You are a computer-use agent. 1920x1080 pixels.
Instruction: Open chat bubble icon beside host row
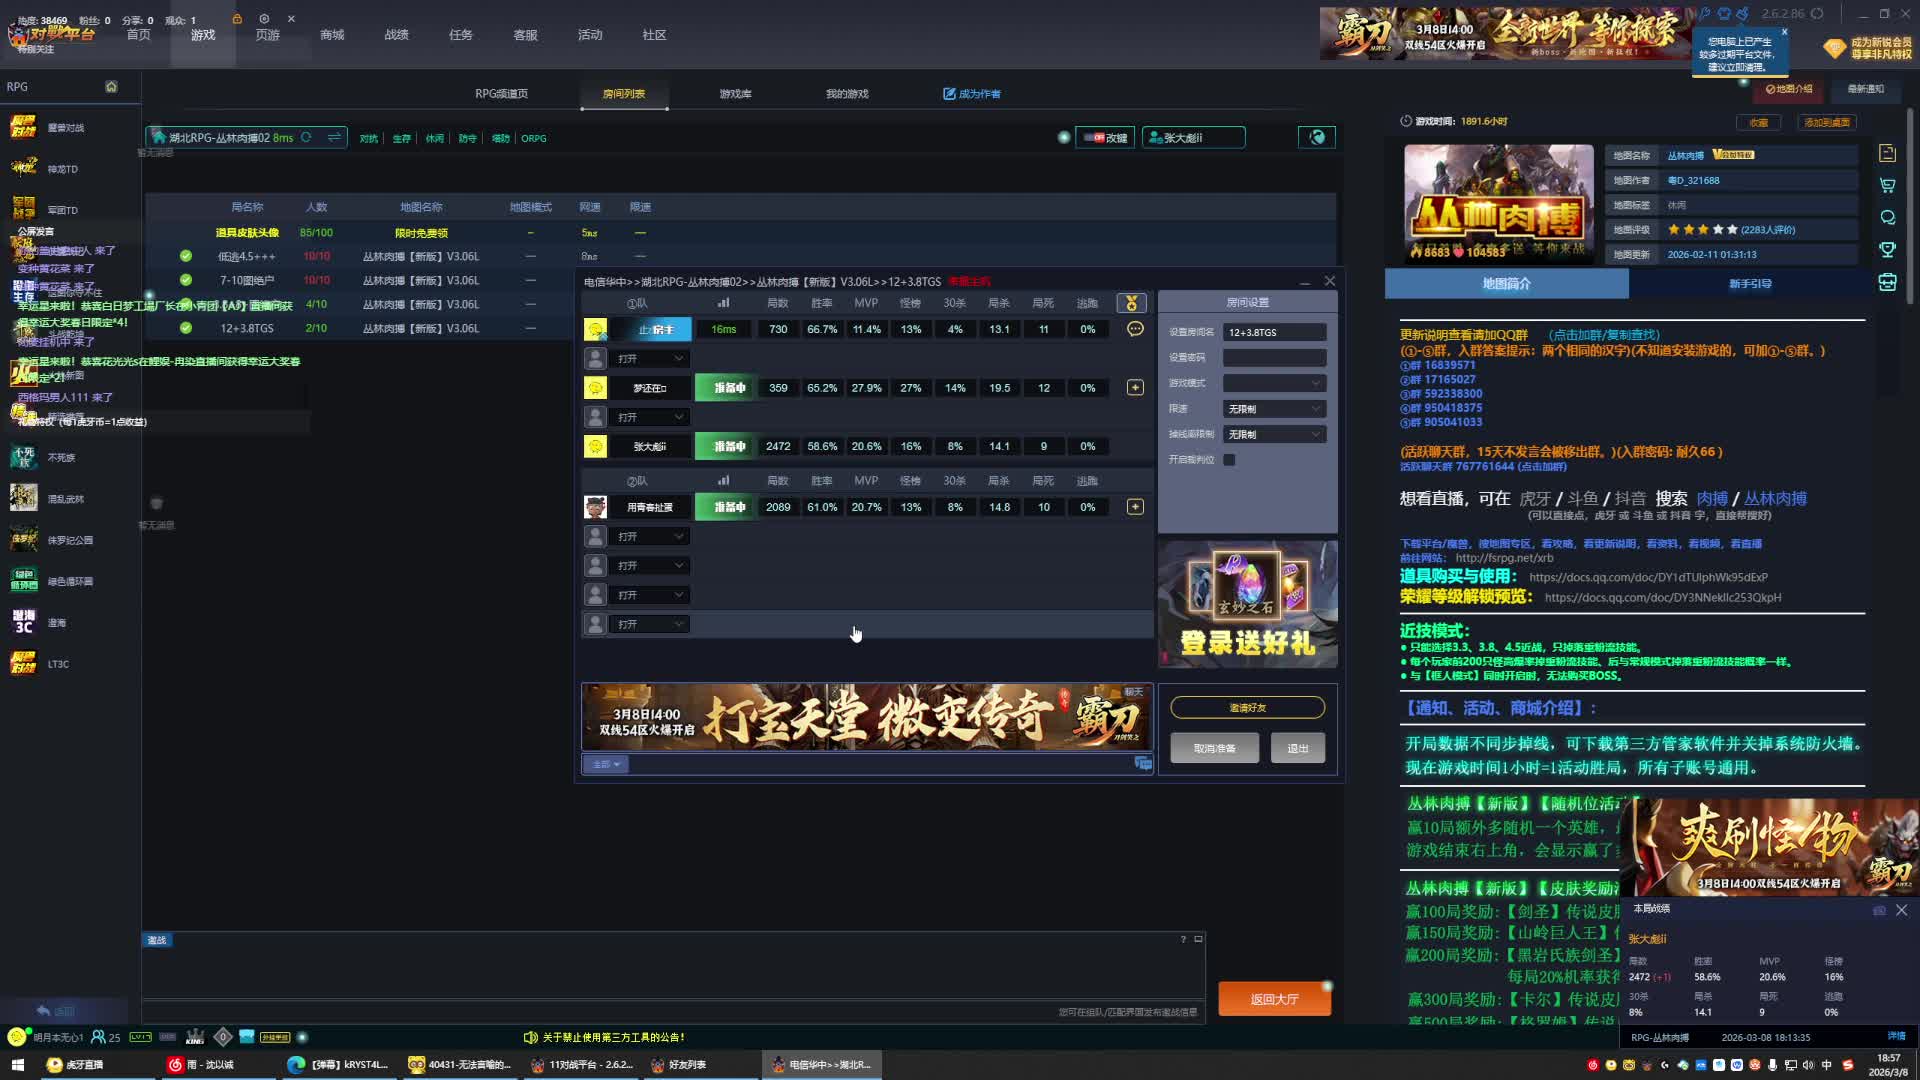[1135, 329]
